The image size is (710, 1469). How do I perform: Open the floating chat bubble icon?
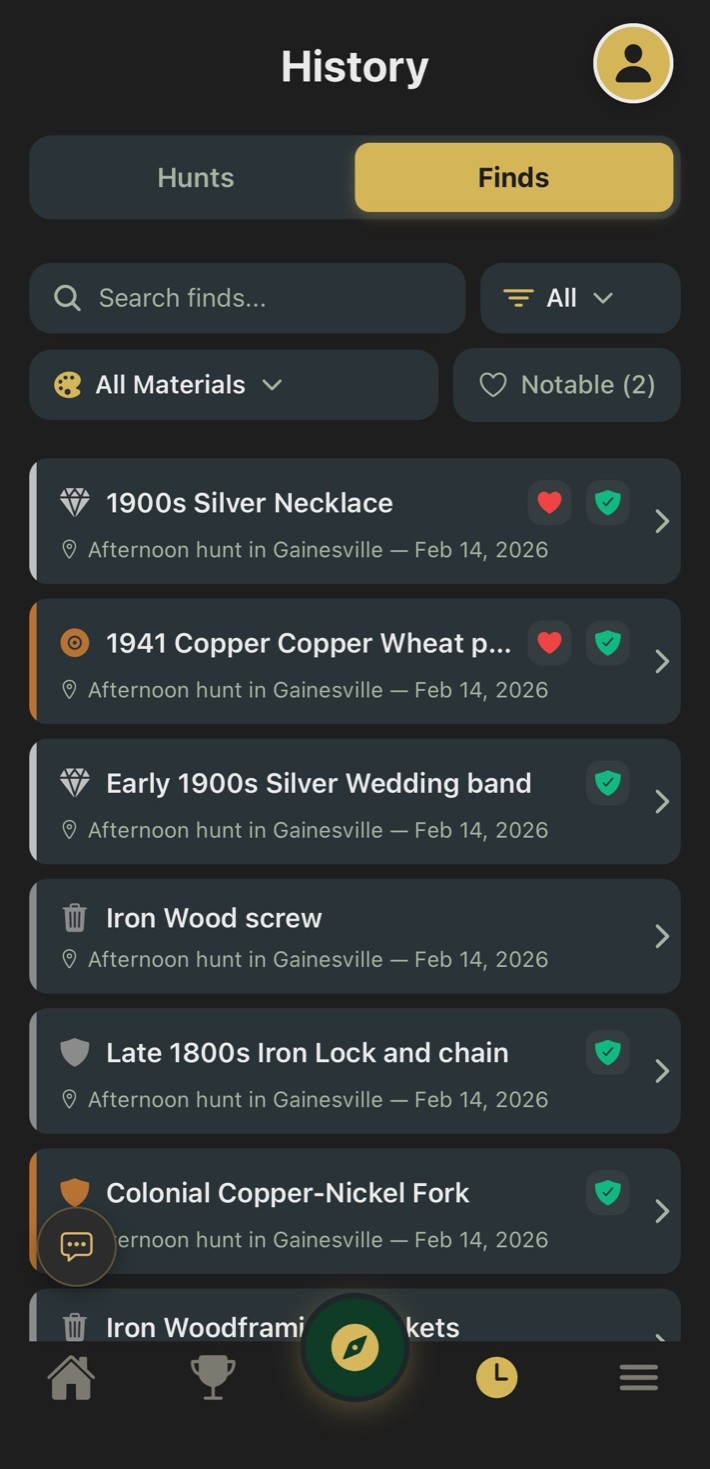point(76,1246)
